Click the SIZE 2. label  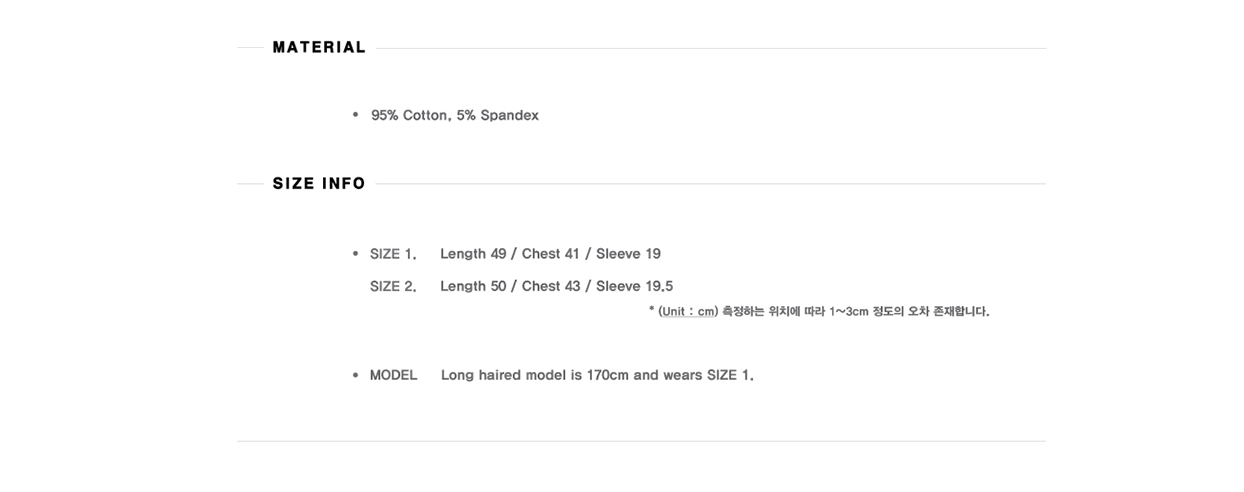pos(393,286)
